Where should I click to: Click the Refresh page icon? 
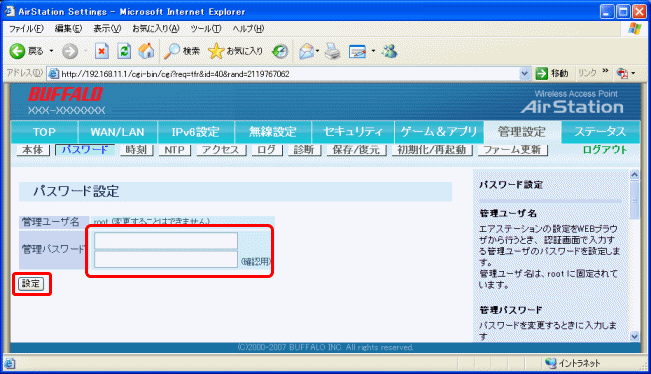point(124,51)
